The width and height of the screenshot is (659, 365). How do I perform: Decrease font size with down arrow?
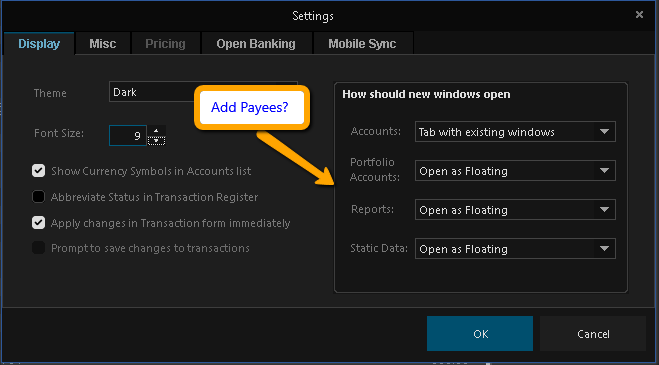point(156,140)
